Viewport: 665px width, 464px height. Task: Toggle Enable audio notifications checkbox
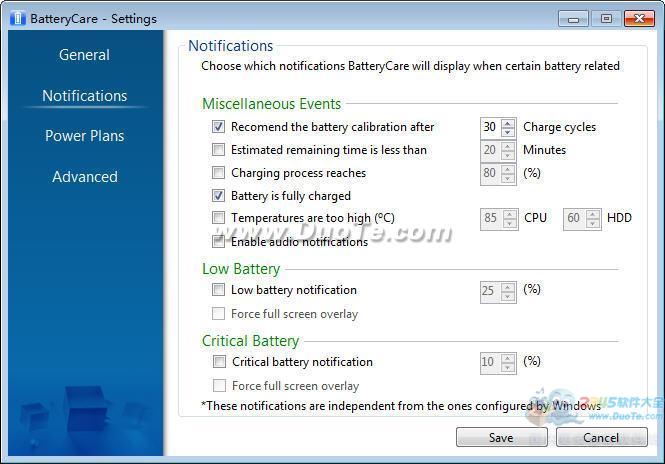click(x=218, y=241)
